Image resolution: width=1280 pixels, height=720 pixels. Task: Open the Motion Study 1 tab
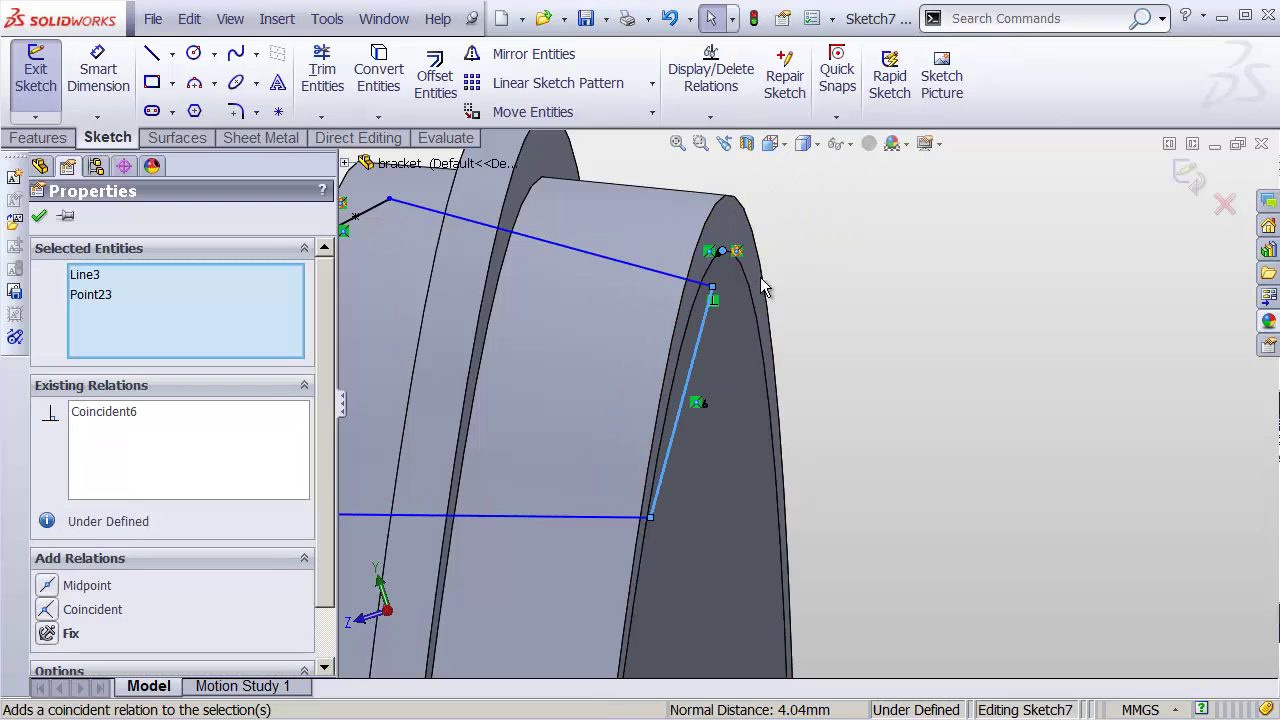[243, 686]
